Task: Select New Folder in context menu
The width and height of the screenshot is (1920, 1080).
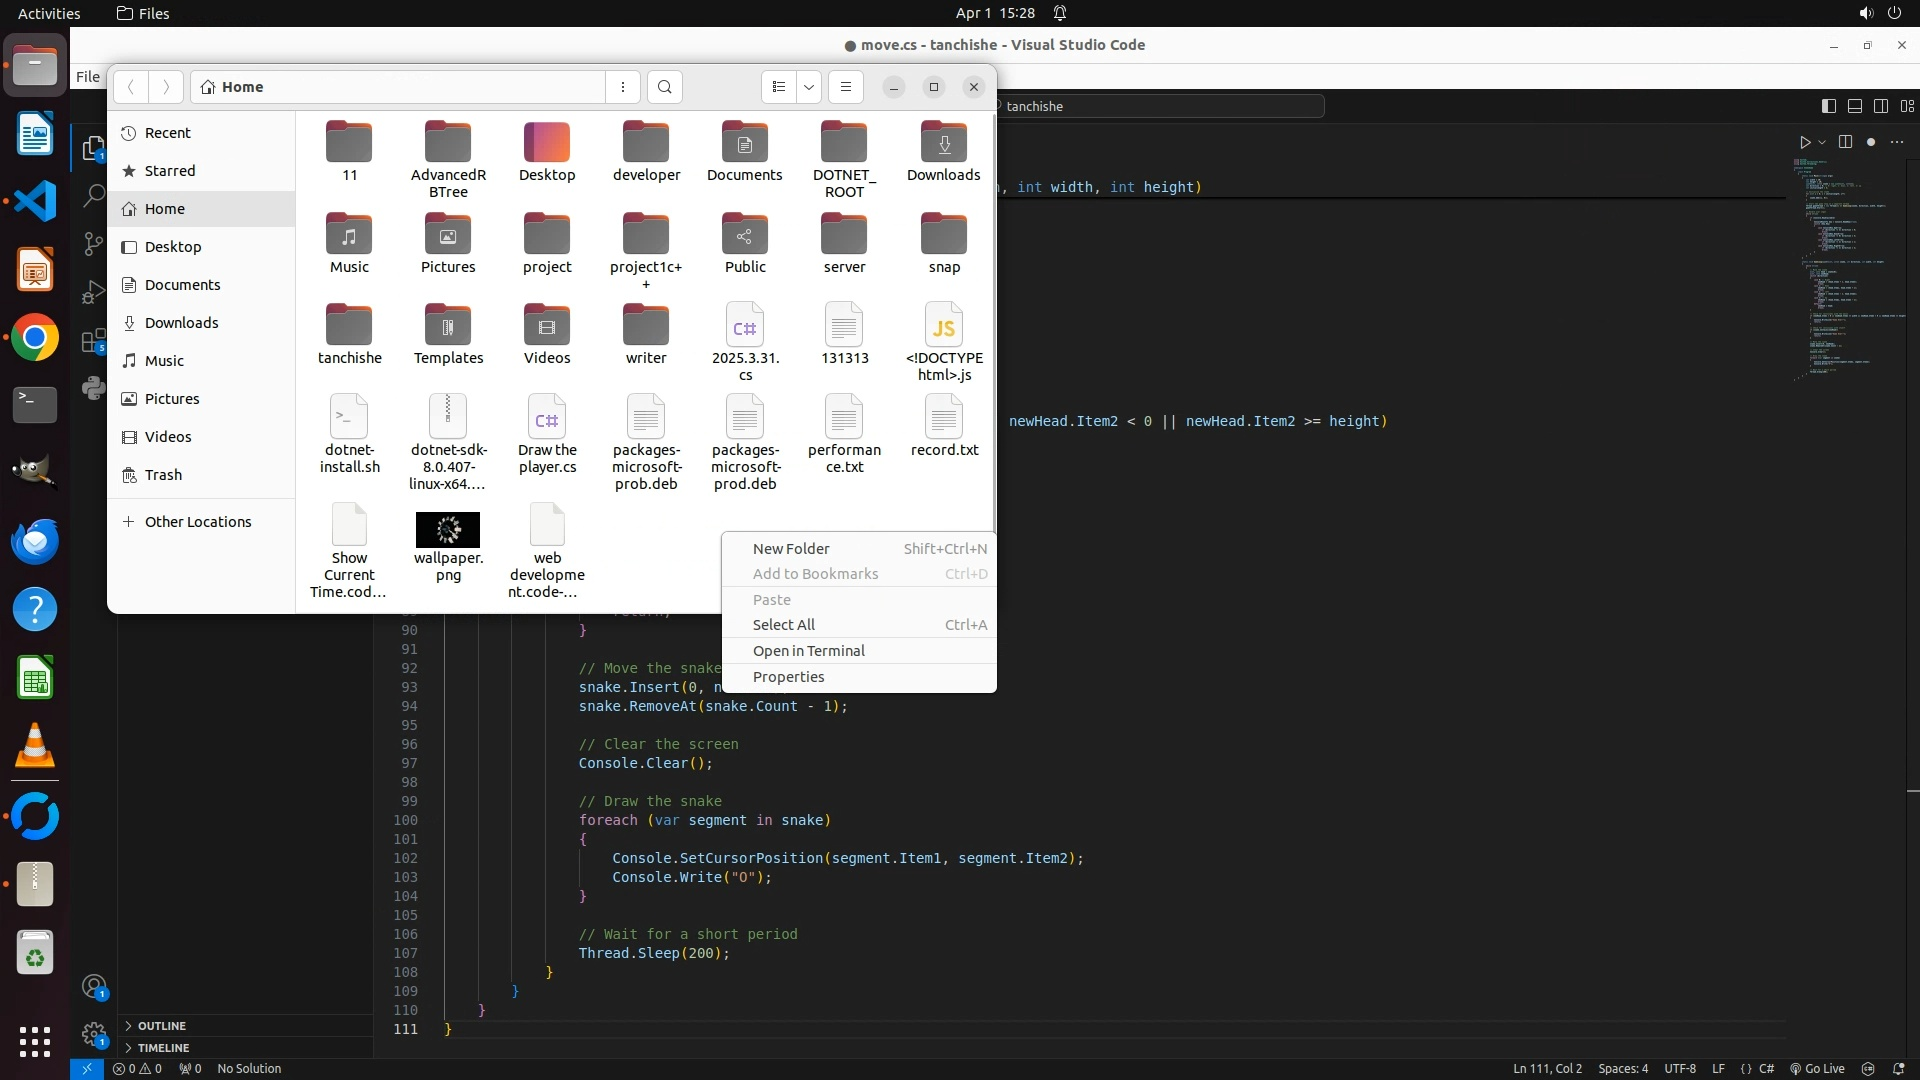Action: click(x=790, y=549)
